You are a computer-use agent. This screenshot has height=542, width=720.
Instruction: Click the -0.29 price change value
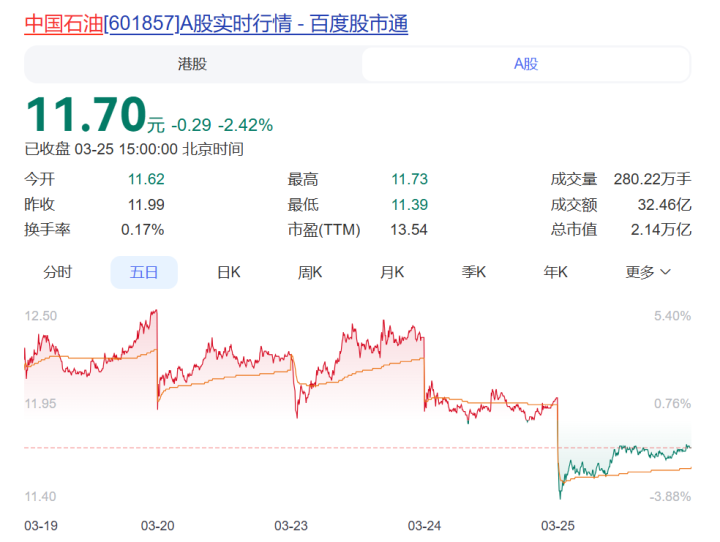point(191,125)
